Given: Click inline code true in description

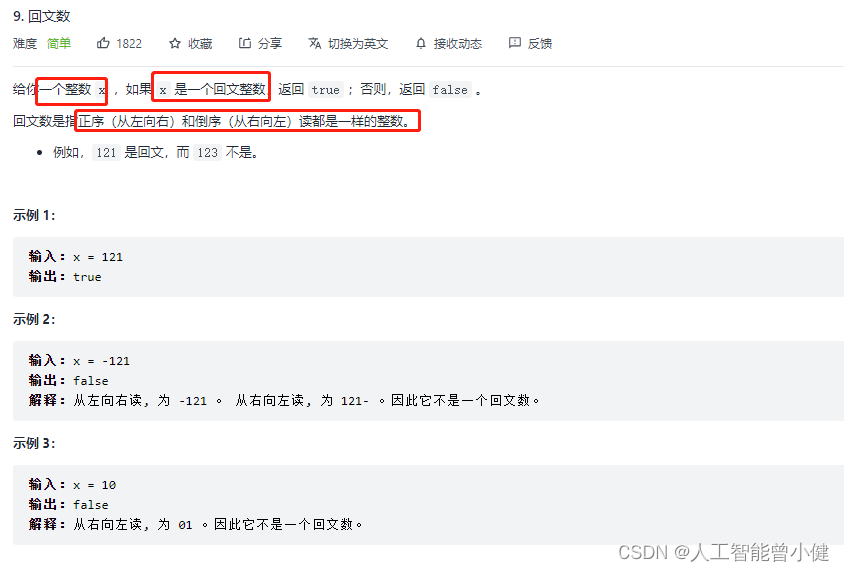Looking at the screenshot, I should tap(326, 90).
